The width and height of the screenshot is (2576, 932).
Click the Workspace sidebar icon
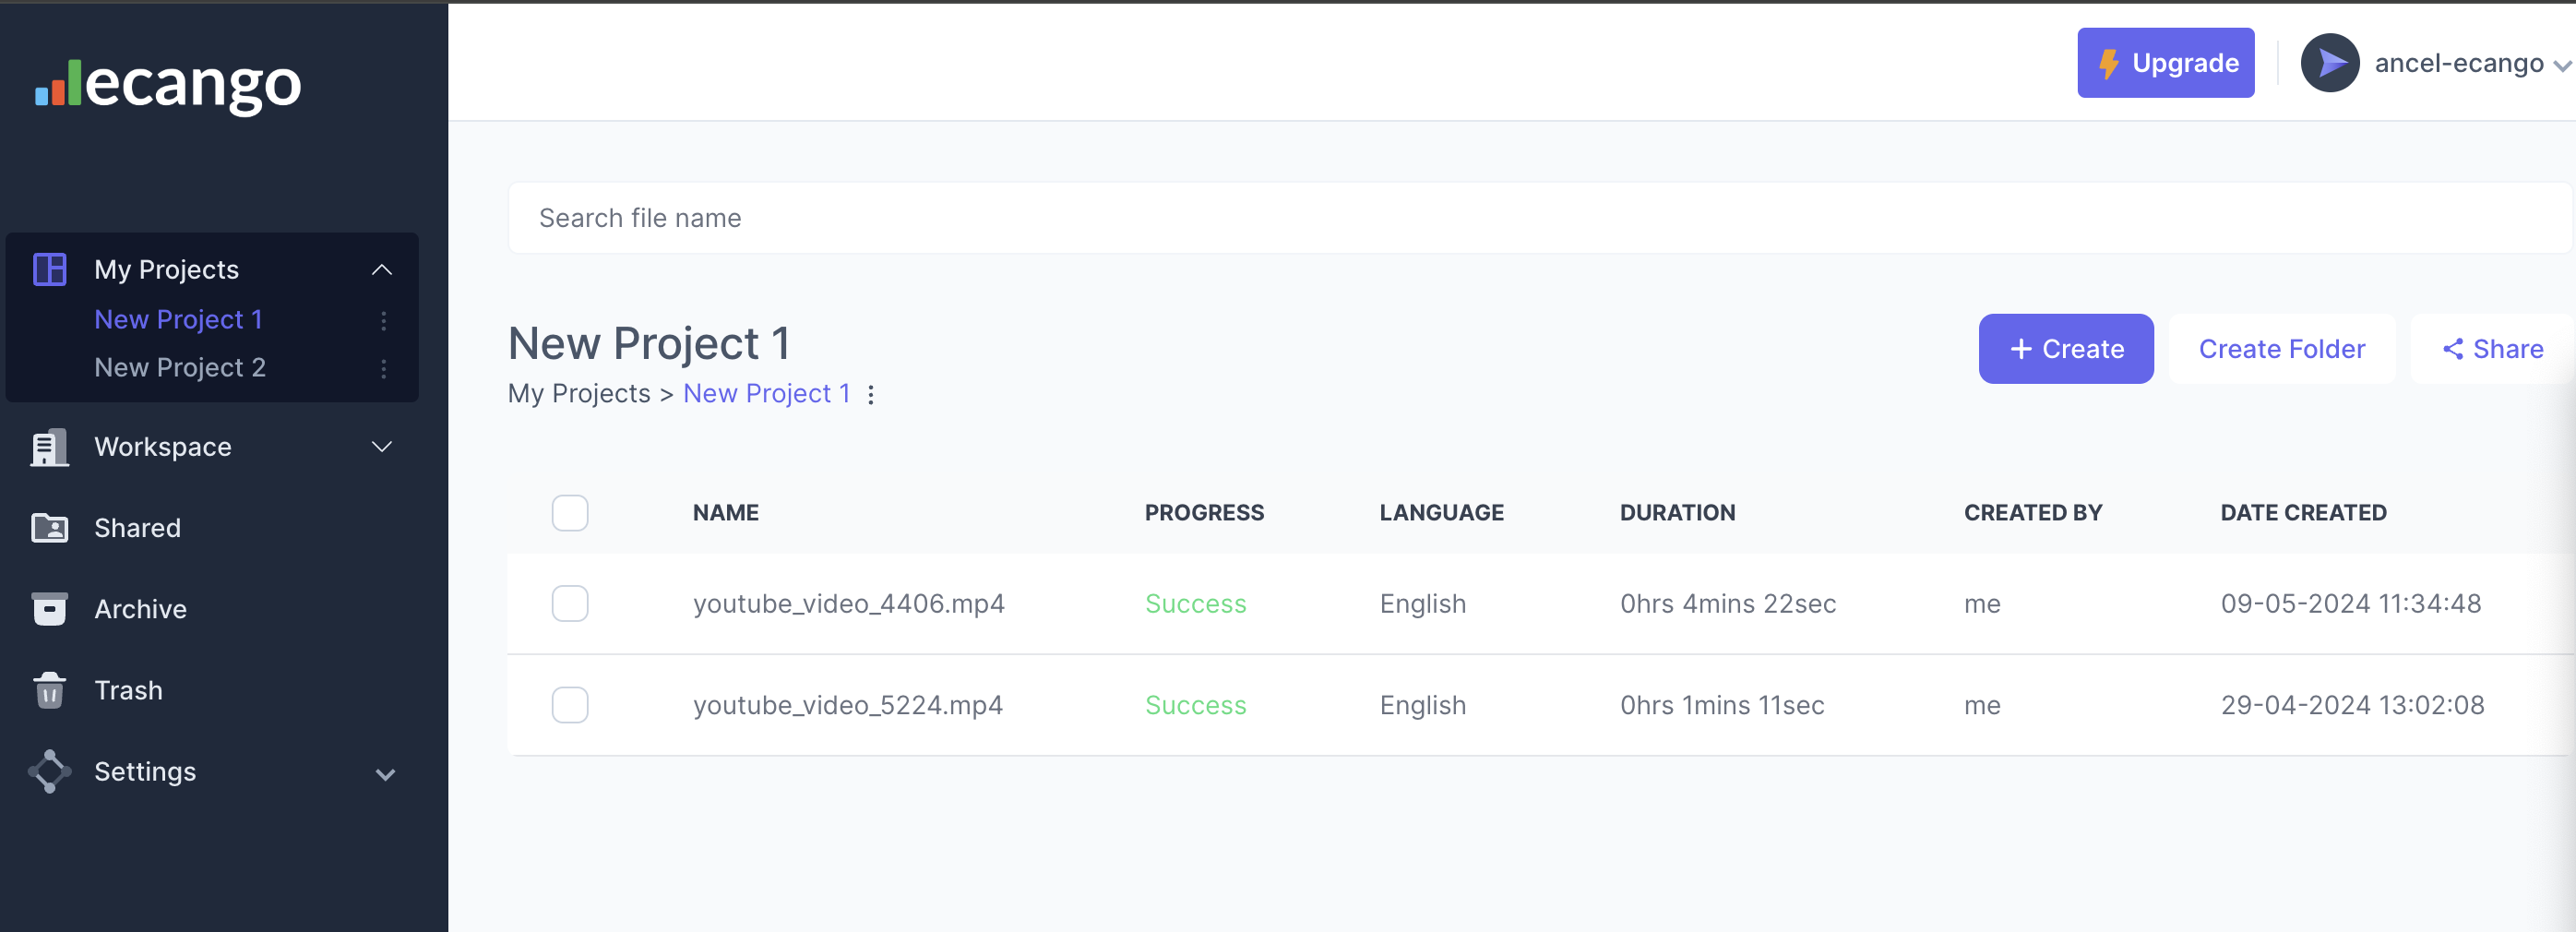(50, 447)
